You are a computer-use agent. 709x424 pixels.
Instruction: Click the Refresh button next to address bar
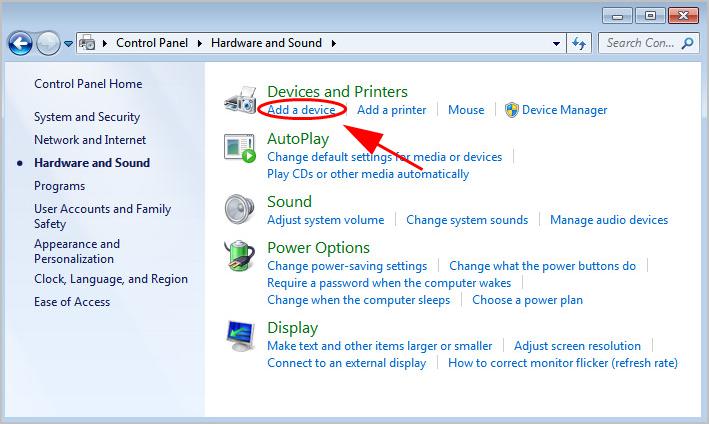579,43
